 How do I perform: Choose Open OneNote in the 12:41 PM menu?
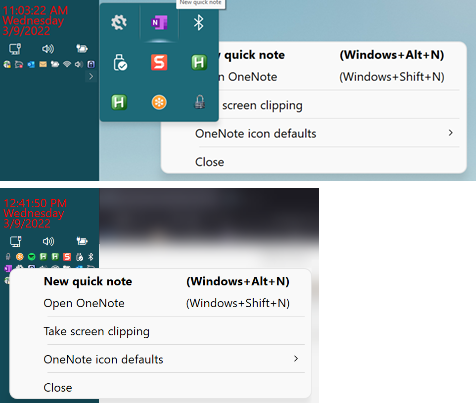[x=160, y=303]
